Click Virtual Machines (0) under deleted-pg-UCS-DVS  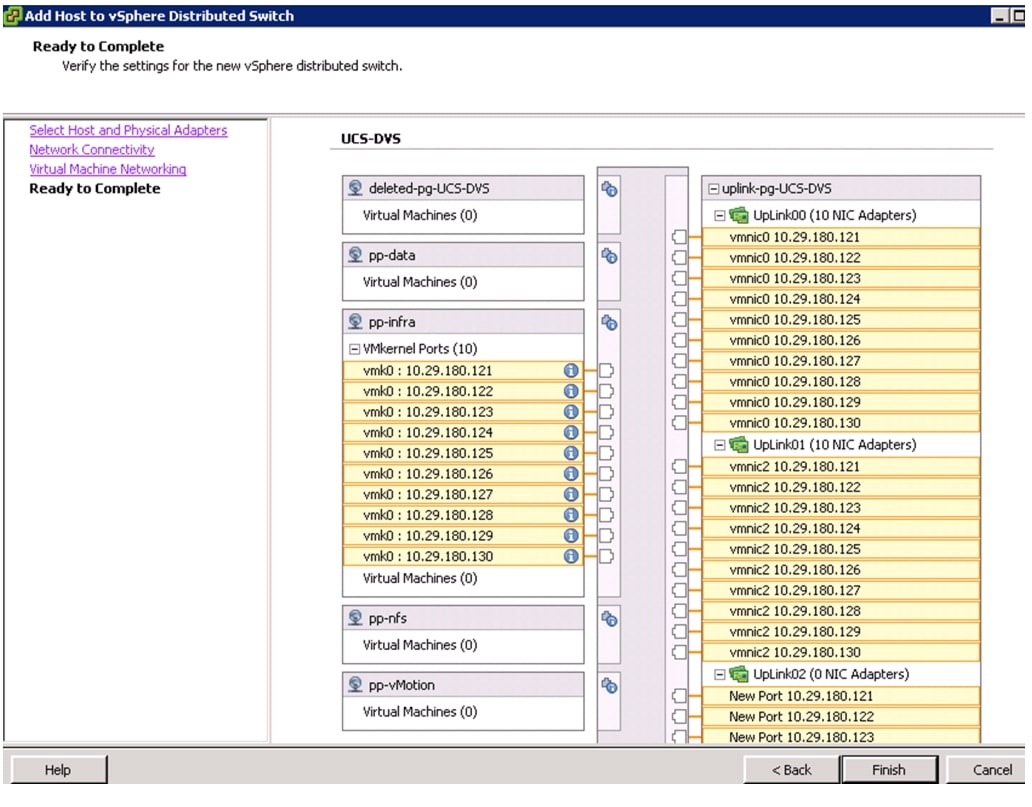pos(420,215)
